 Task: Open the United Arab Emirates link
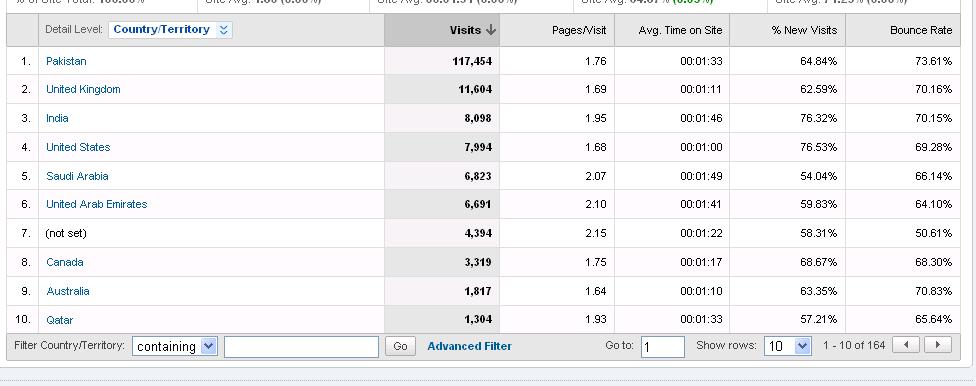(x=96, y=204)
